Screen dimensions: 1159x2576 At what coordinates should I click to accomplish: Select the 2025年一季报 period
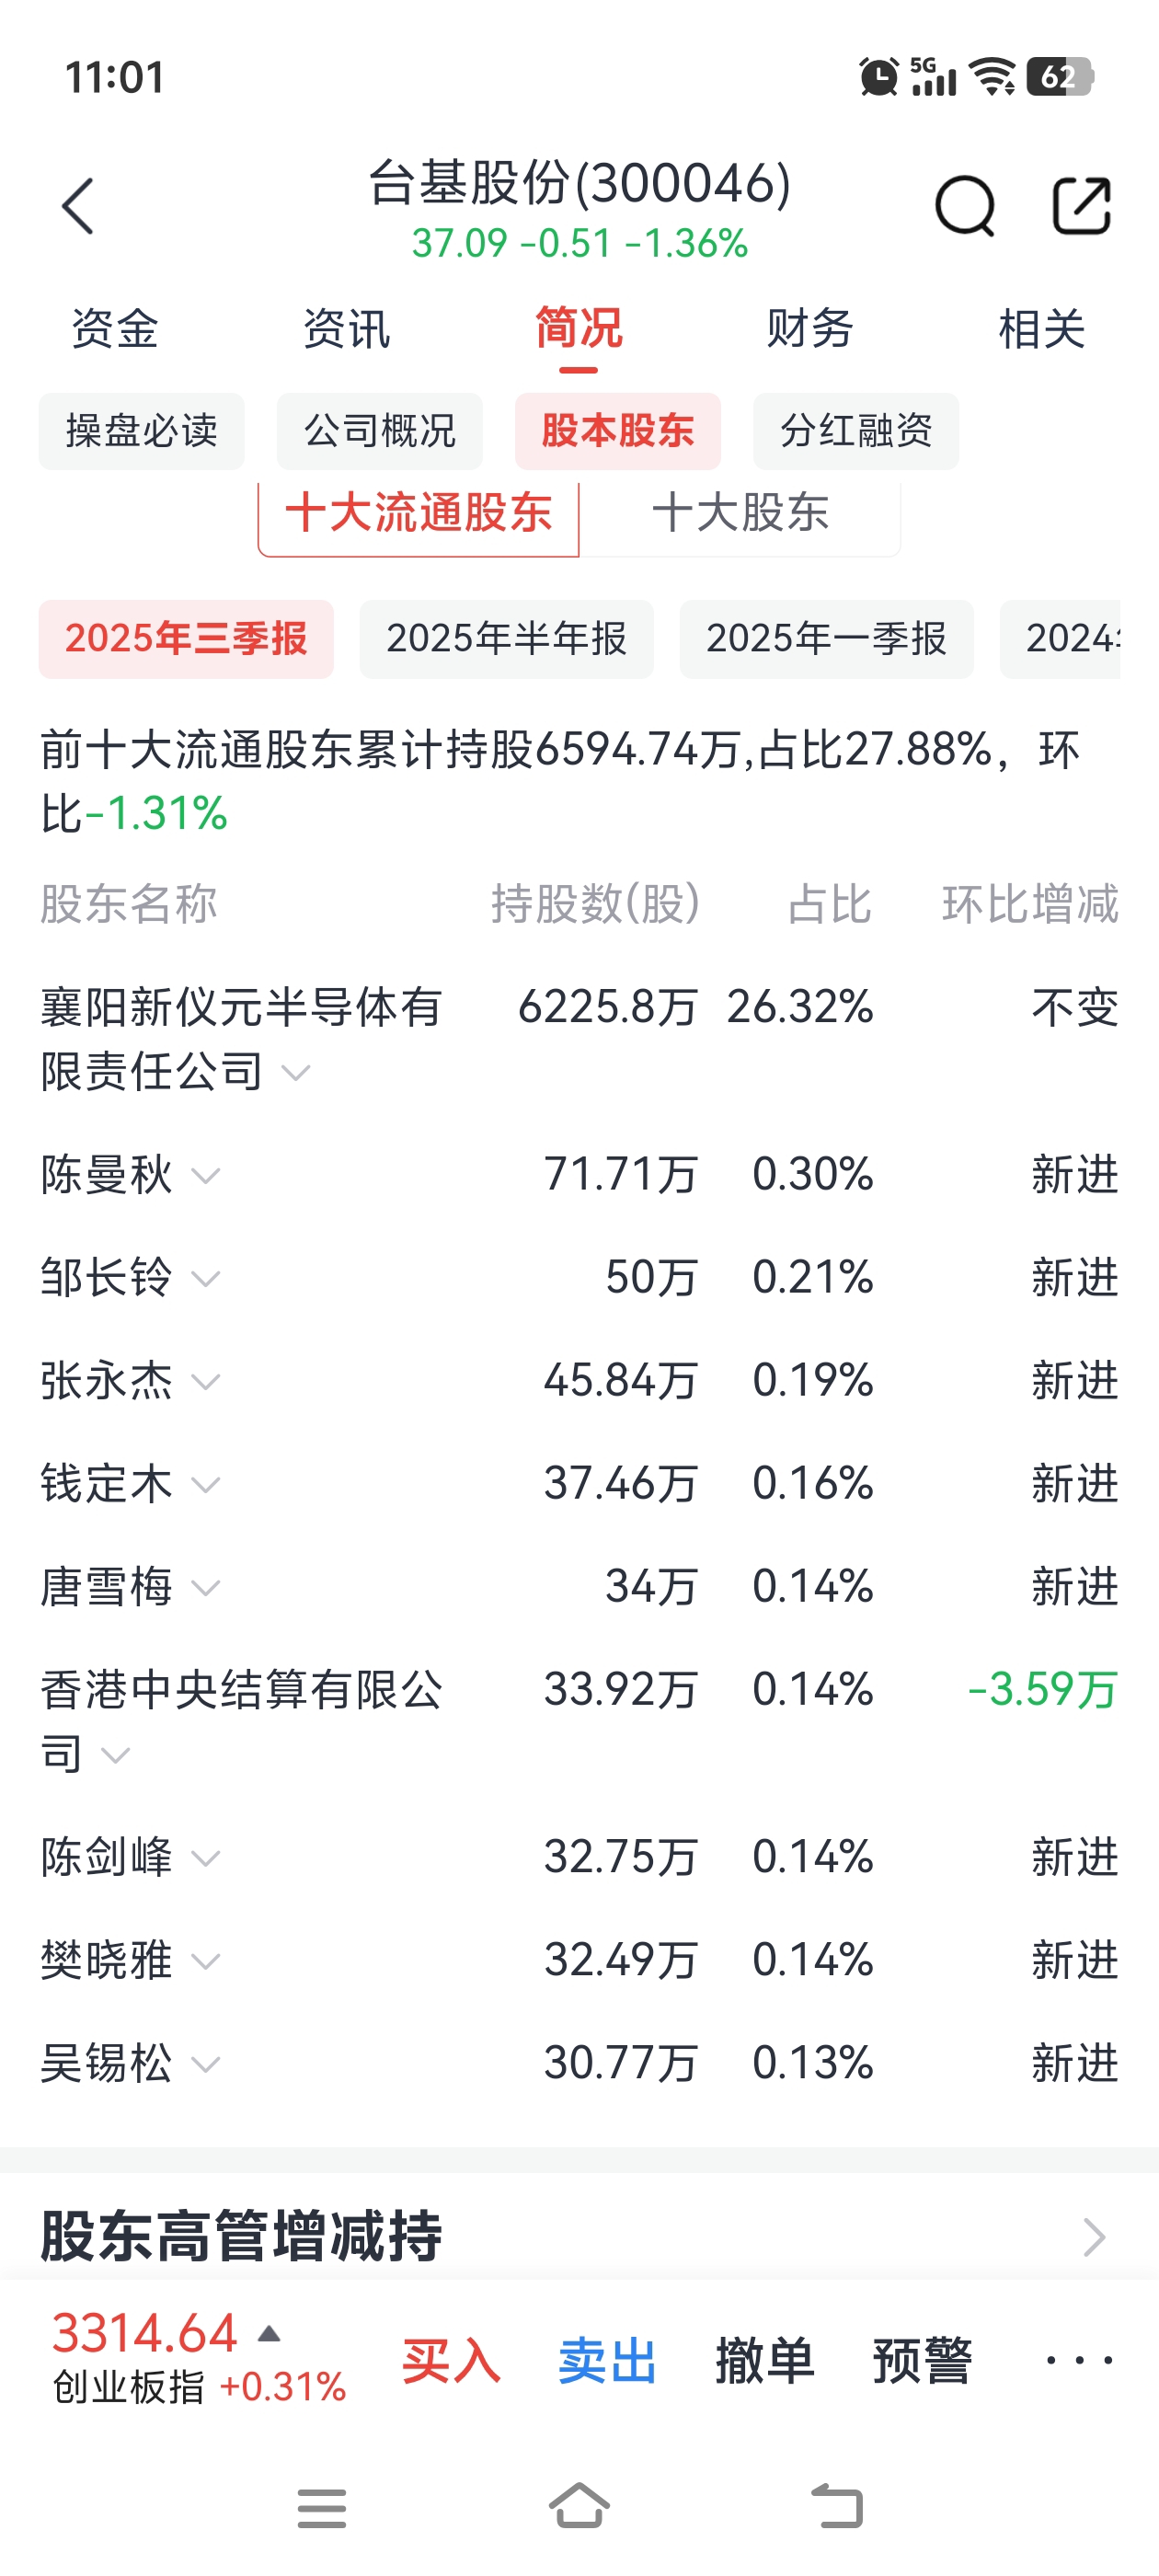(x=826, y=639)
